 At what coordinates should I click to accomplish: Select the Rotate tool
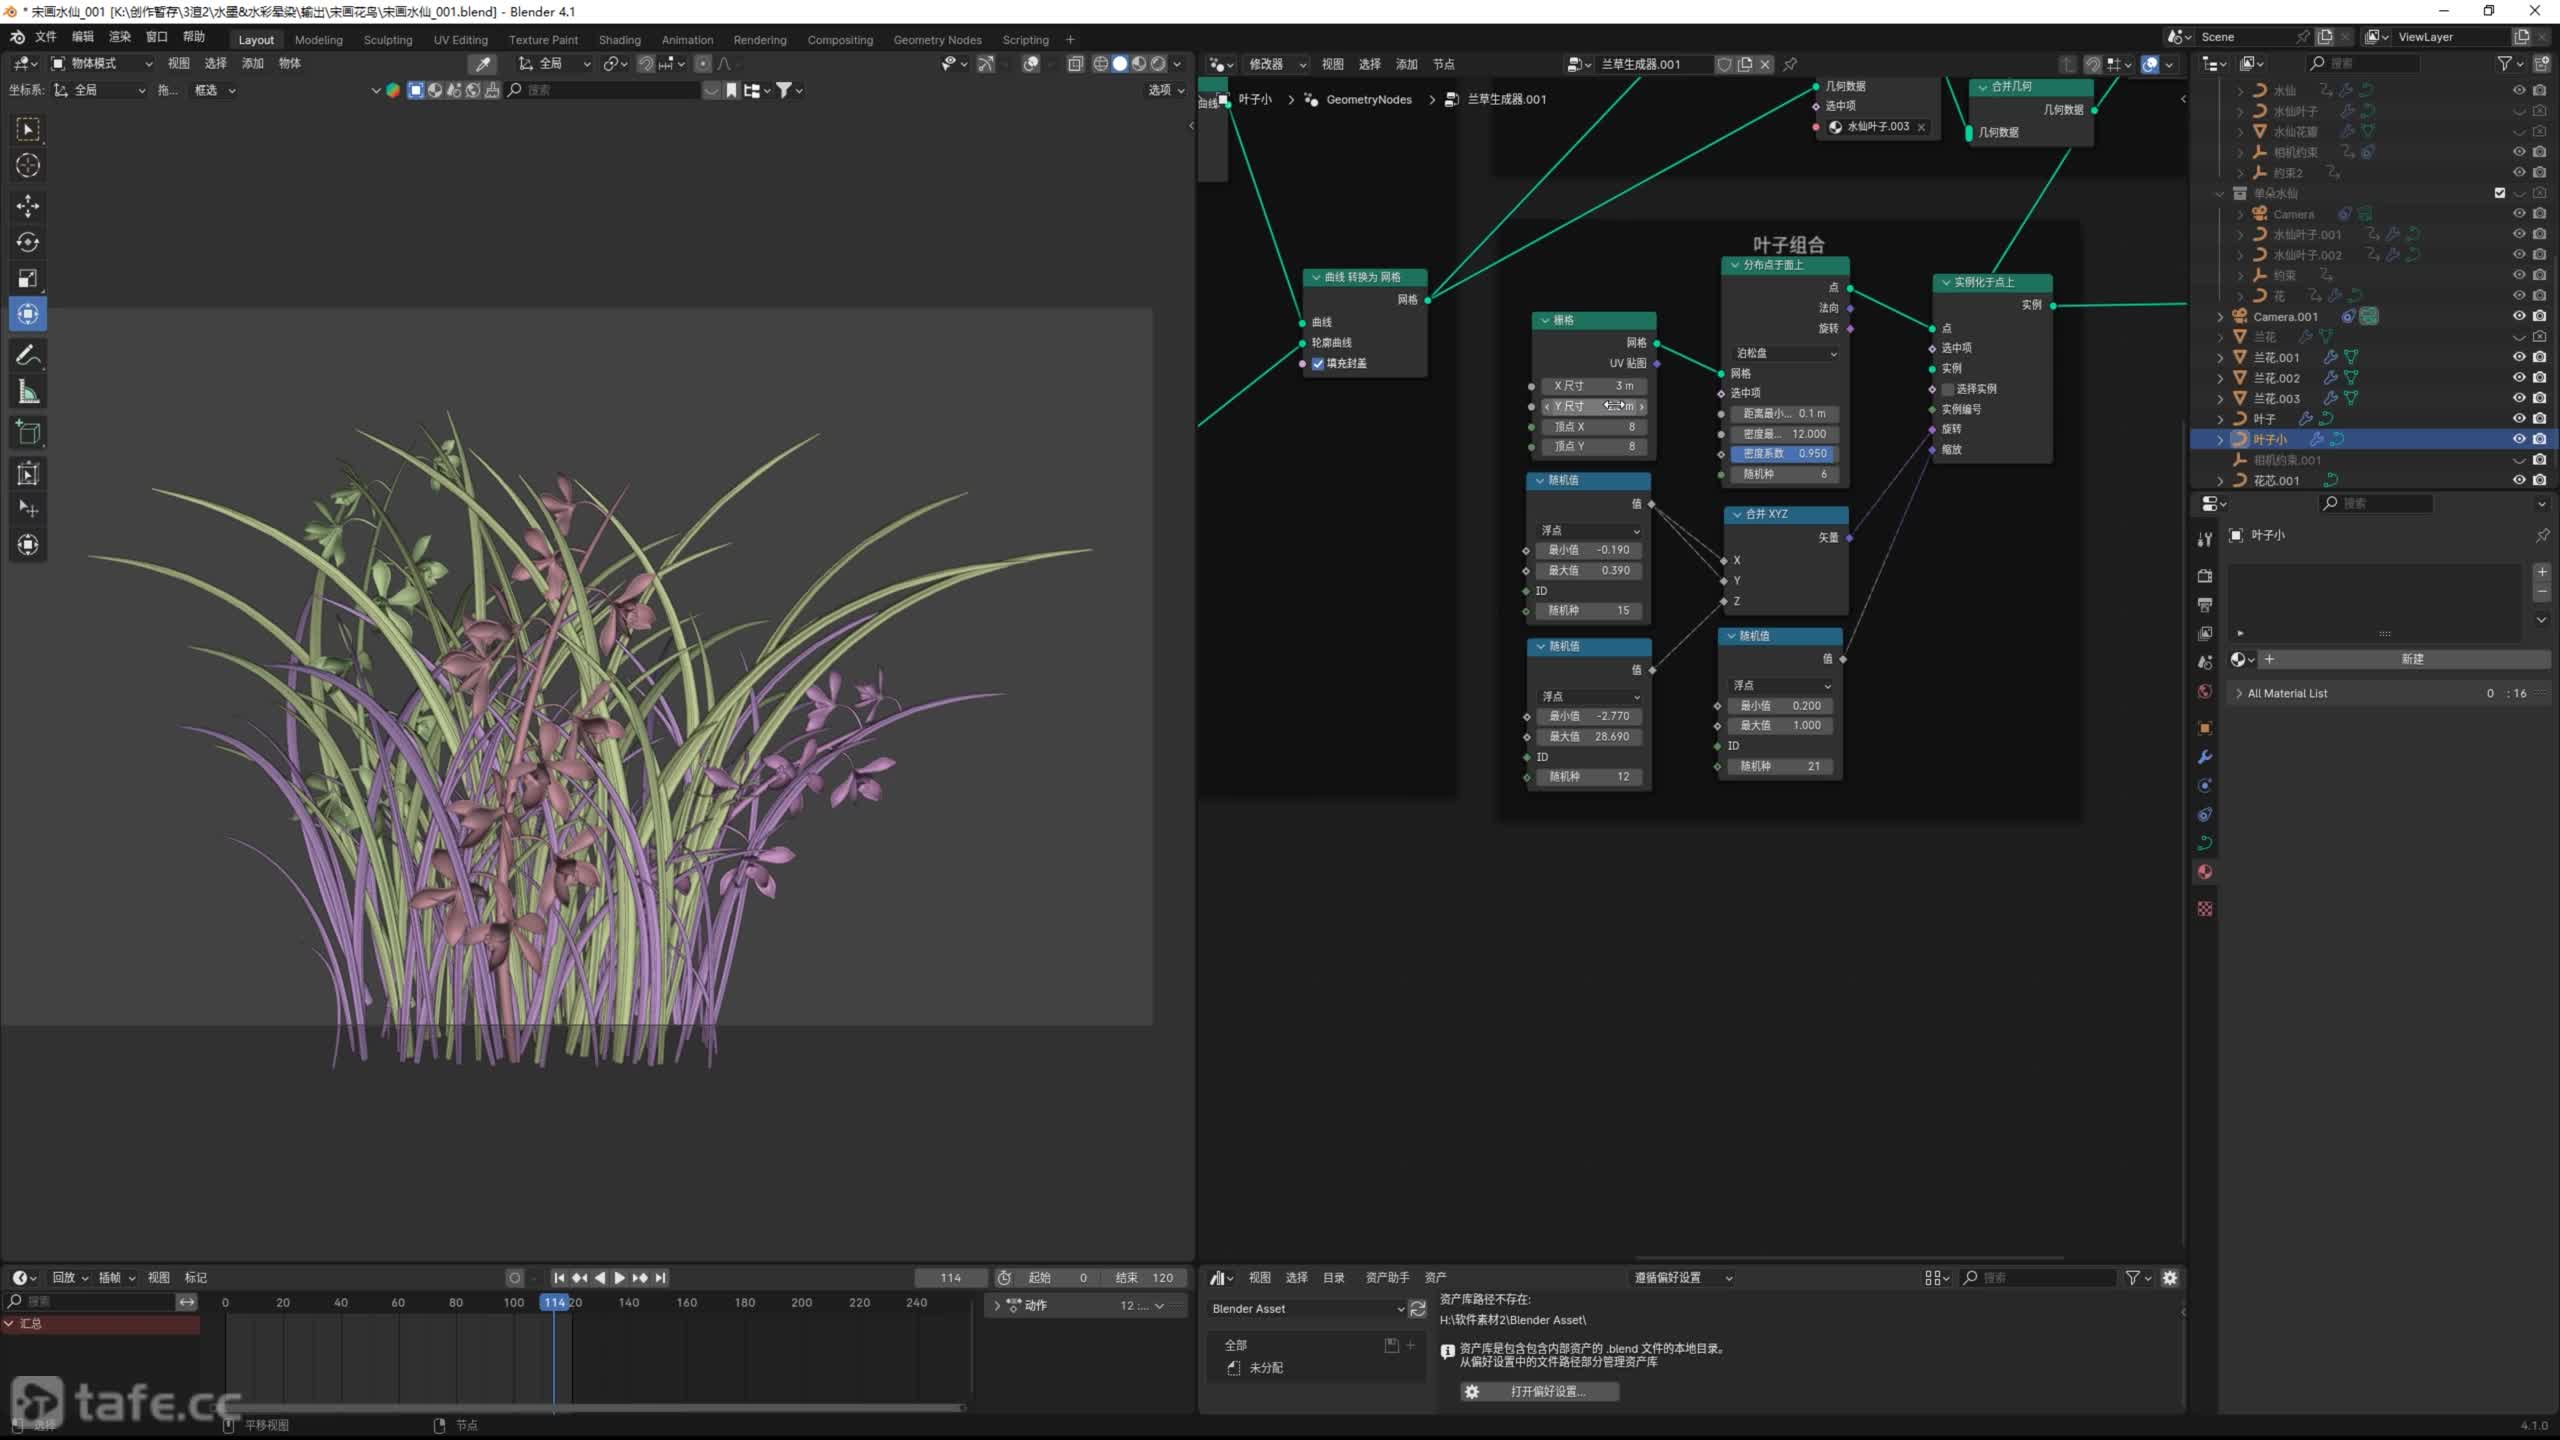coord(28,242)
